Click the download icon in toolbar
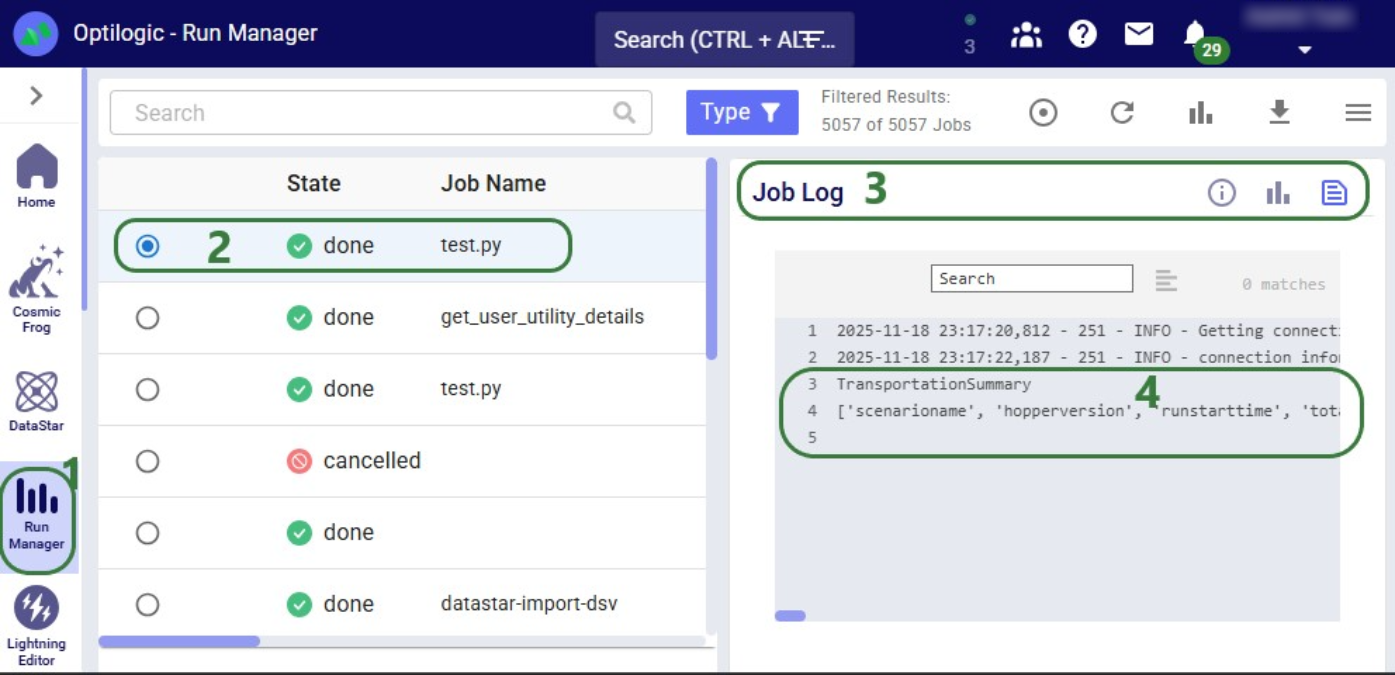This screenshot has width=1395, height=675. pyautogui.click(x=1279, y=113)
